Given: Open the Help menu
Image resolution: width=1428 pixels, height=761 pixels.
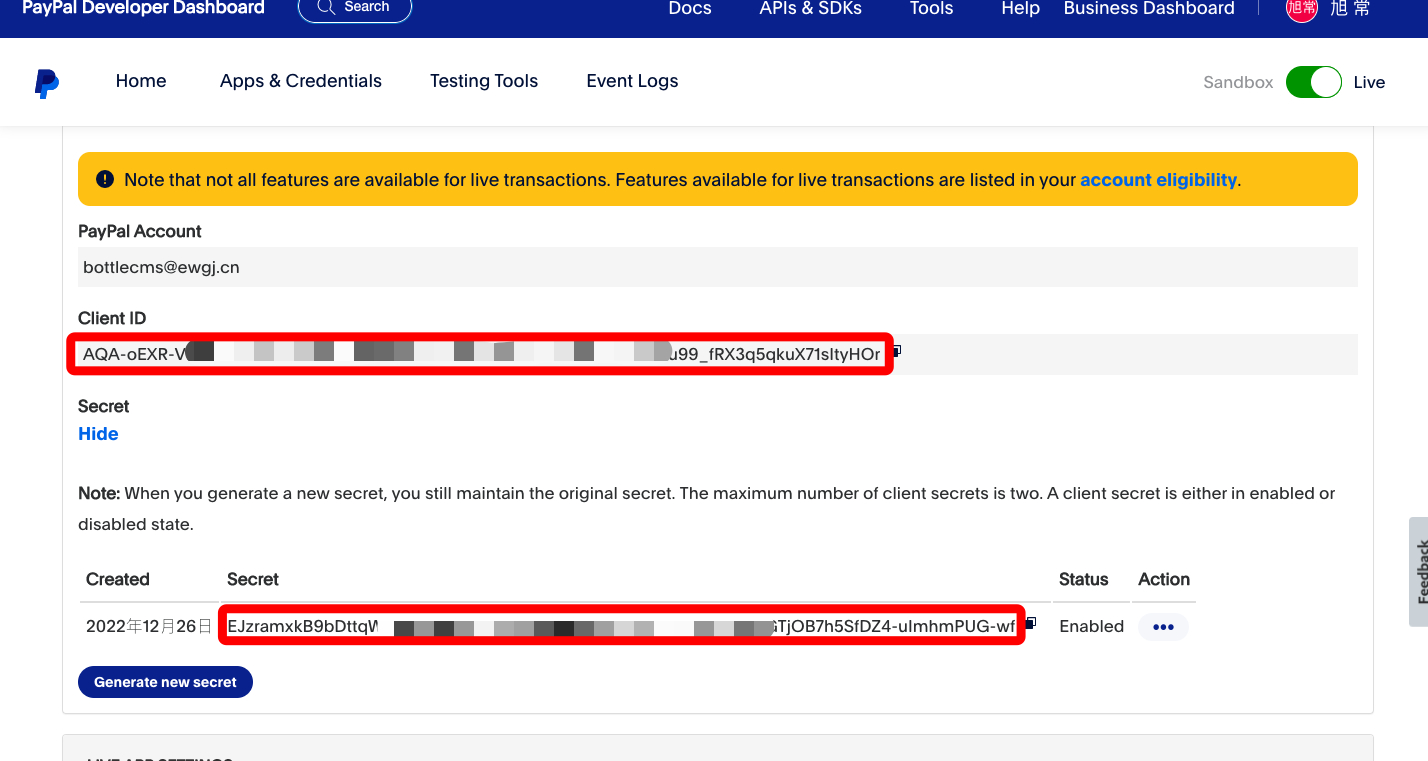Looking at the screenshot, I should pyautogui.click(x=1021, y=9).
